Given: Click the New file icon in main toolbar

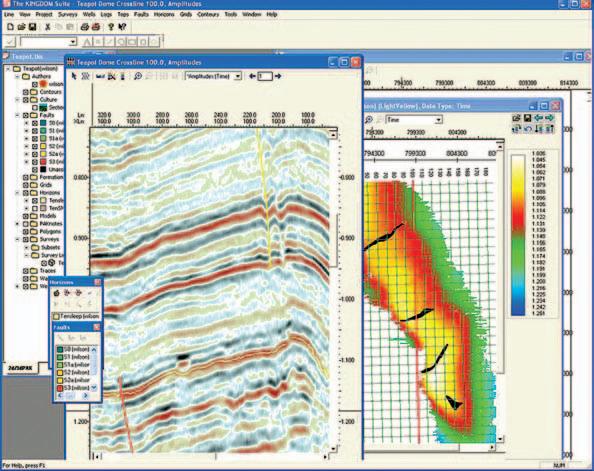Looking at the screenshot, I should (10, 27).
